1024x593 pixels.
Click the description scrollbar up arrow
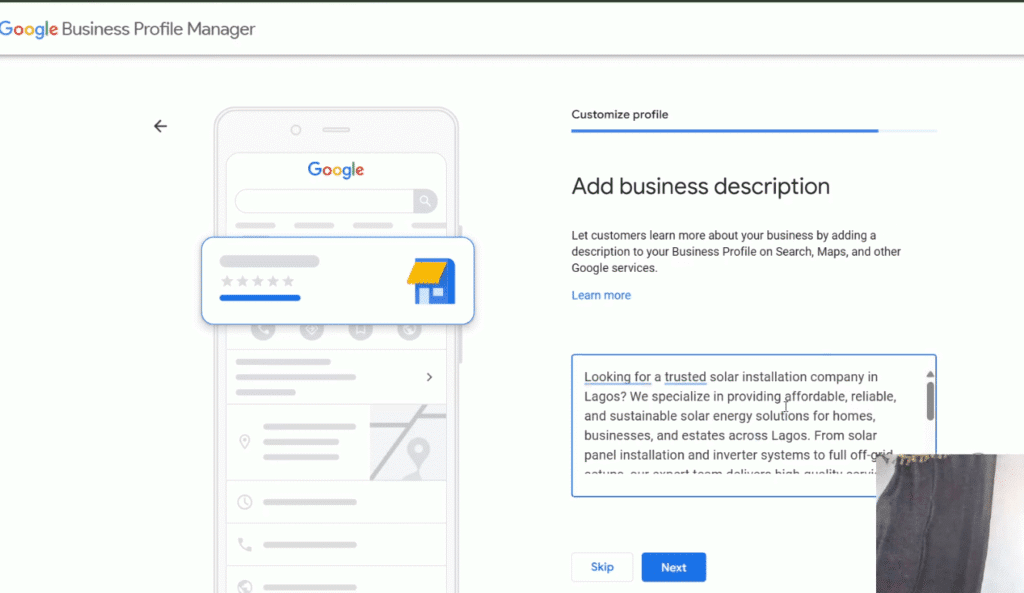(930, 375)
